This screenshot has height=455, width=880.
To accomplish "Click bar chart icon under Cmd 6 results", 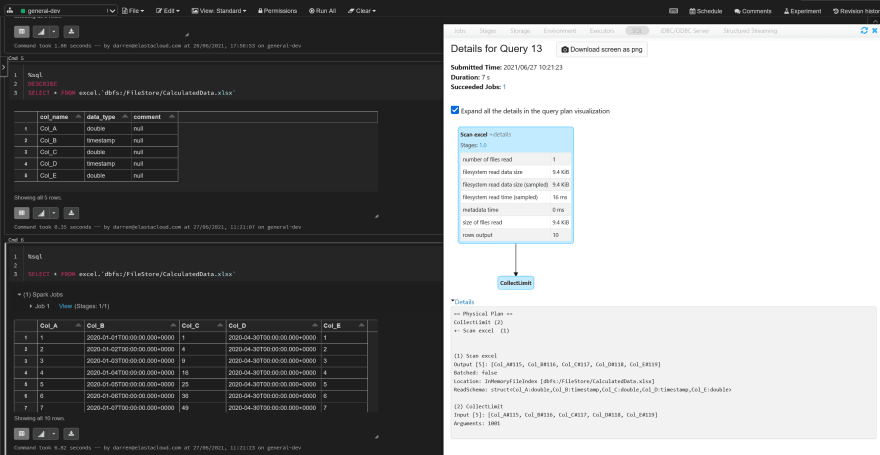I will [x=41, y=434].
